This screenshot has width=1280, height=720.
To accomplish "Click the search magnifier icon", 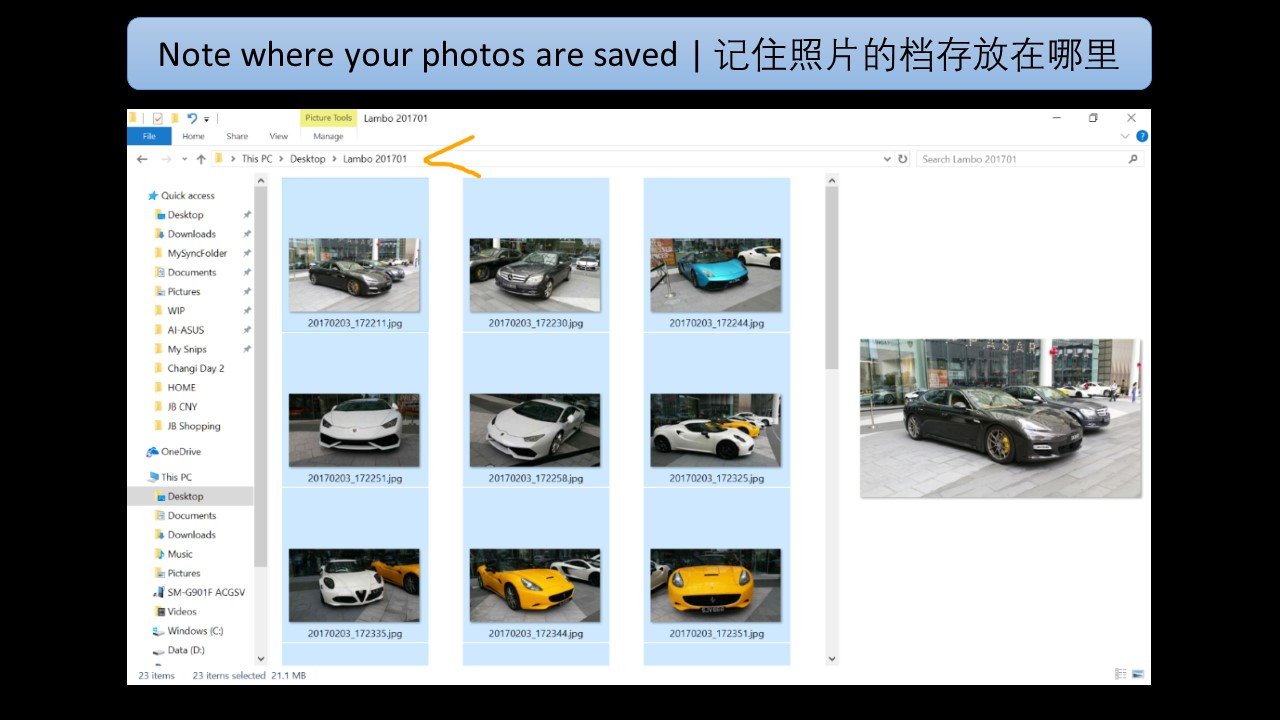I will [x=1133, y=159].
